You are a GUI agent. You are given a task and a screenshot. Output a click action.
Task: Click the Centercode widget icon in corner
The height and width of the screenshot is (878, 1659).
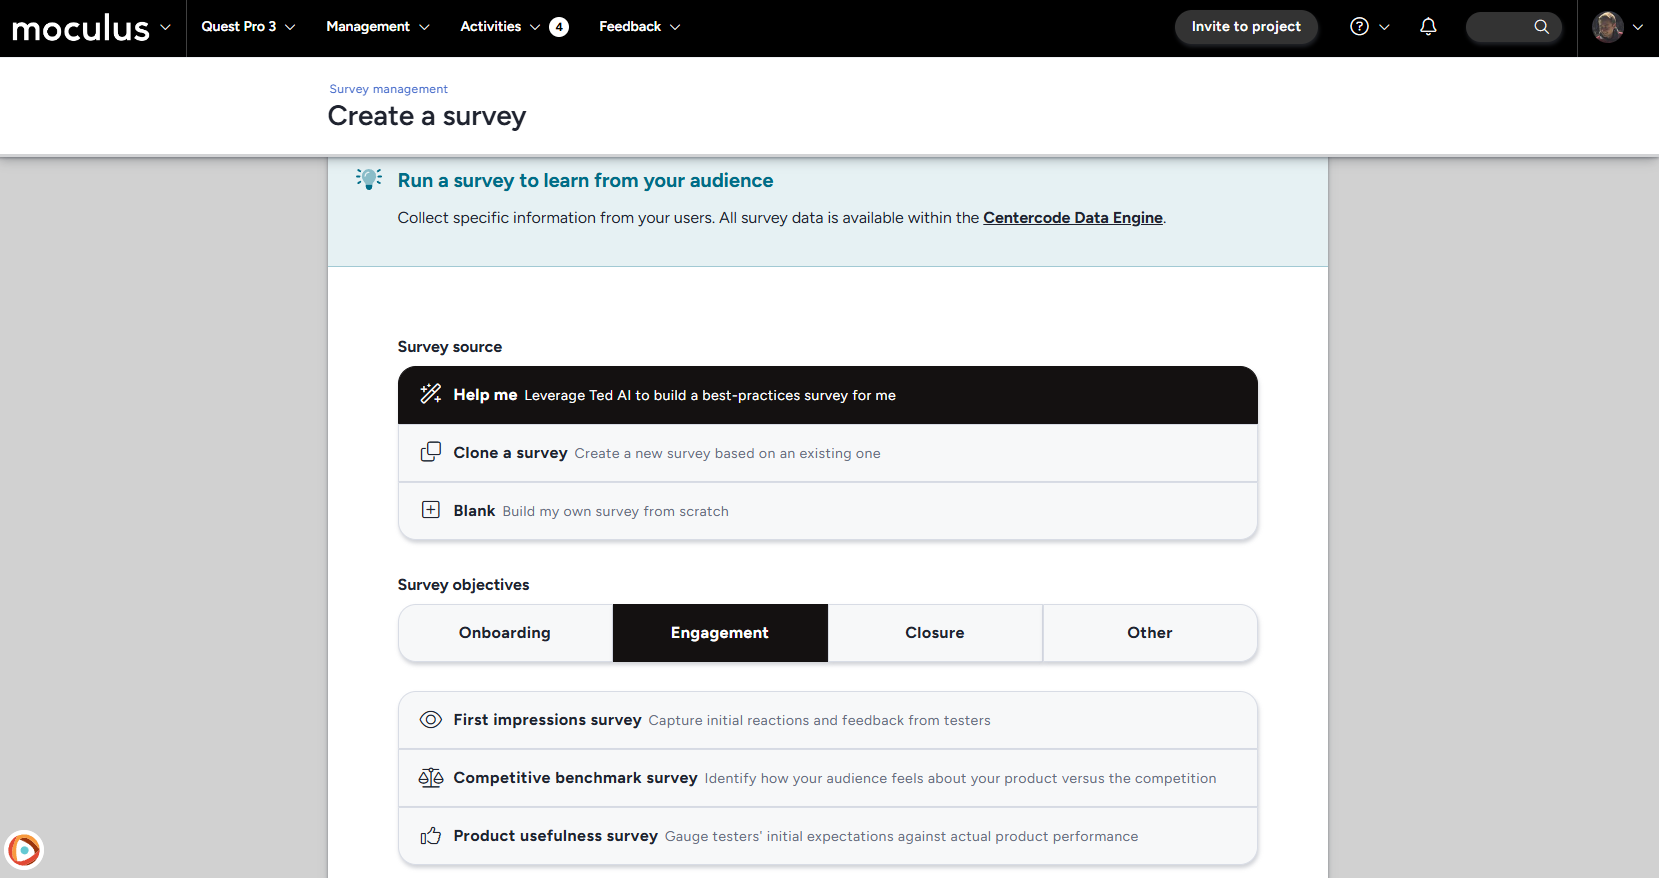point(24,850)
